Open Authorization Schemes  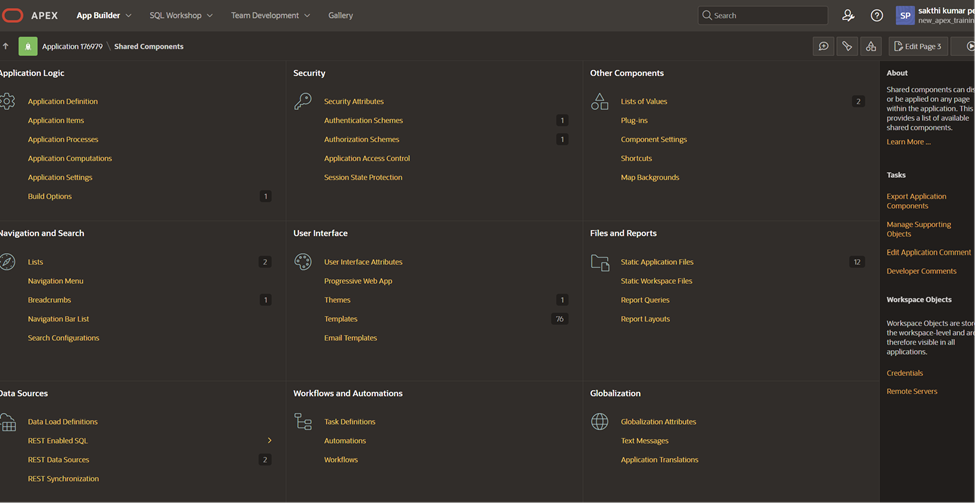tap(361, 139)
